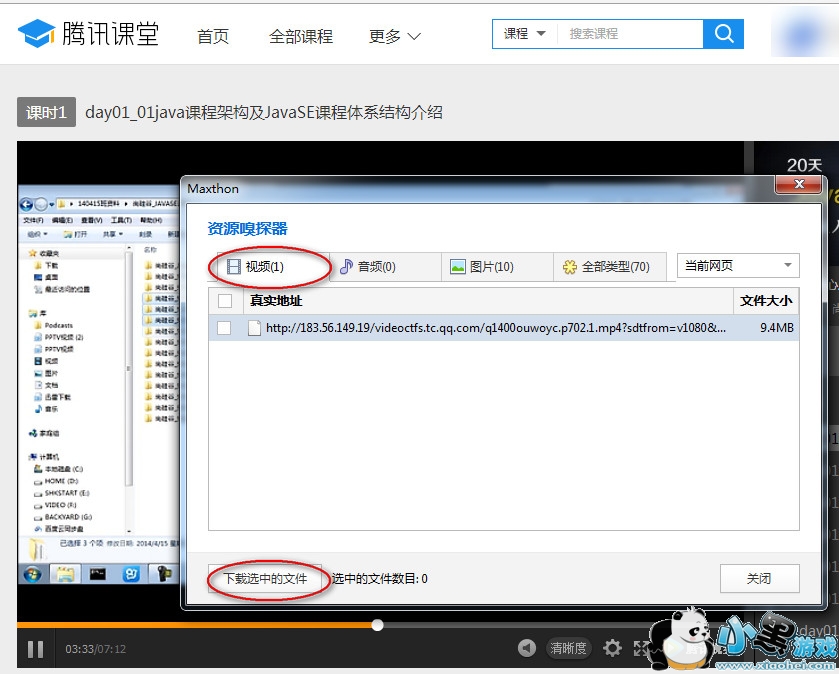
Task: Open the 首页 home page link
Action: pyautogui.click(x=213, y=36)
